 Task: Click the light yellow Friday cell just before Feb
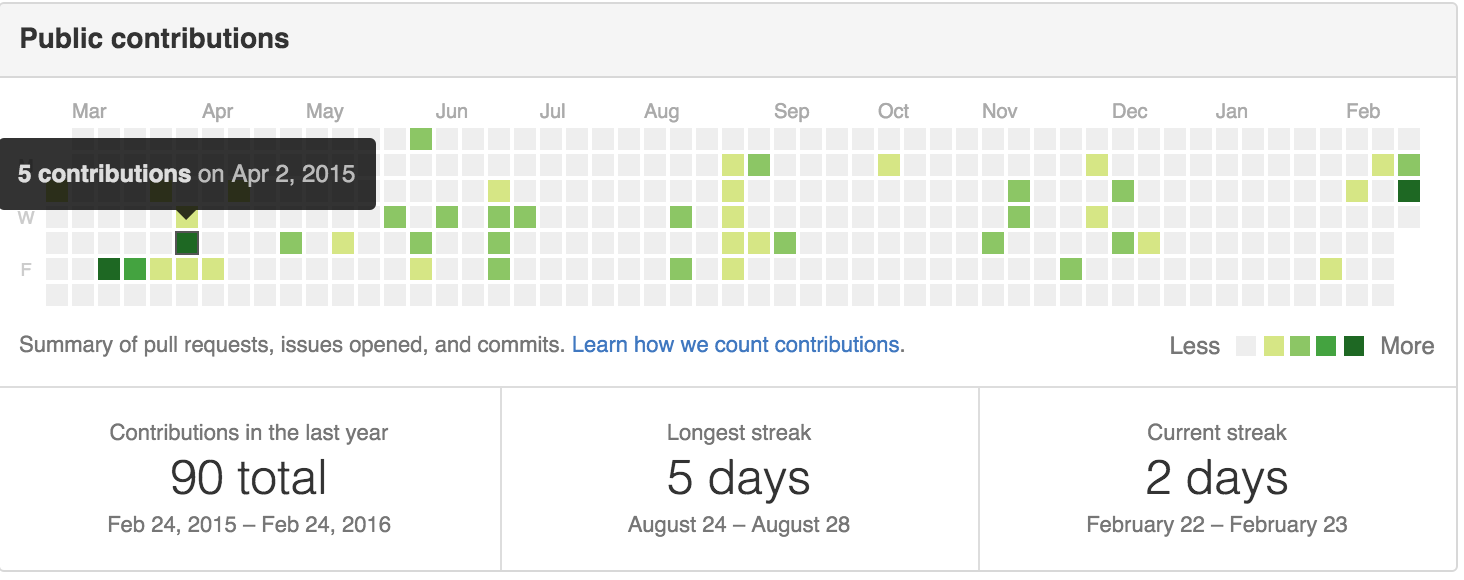pos(1331,269)
